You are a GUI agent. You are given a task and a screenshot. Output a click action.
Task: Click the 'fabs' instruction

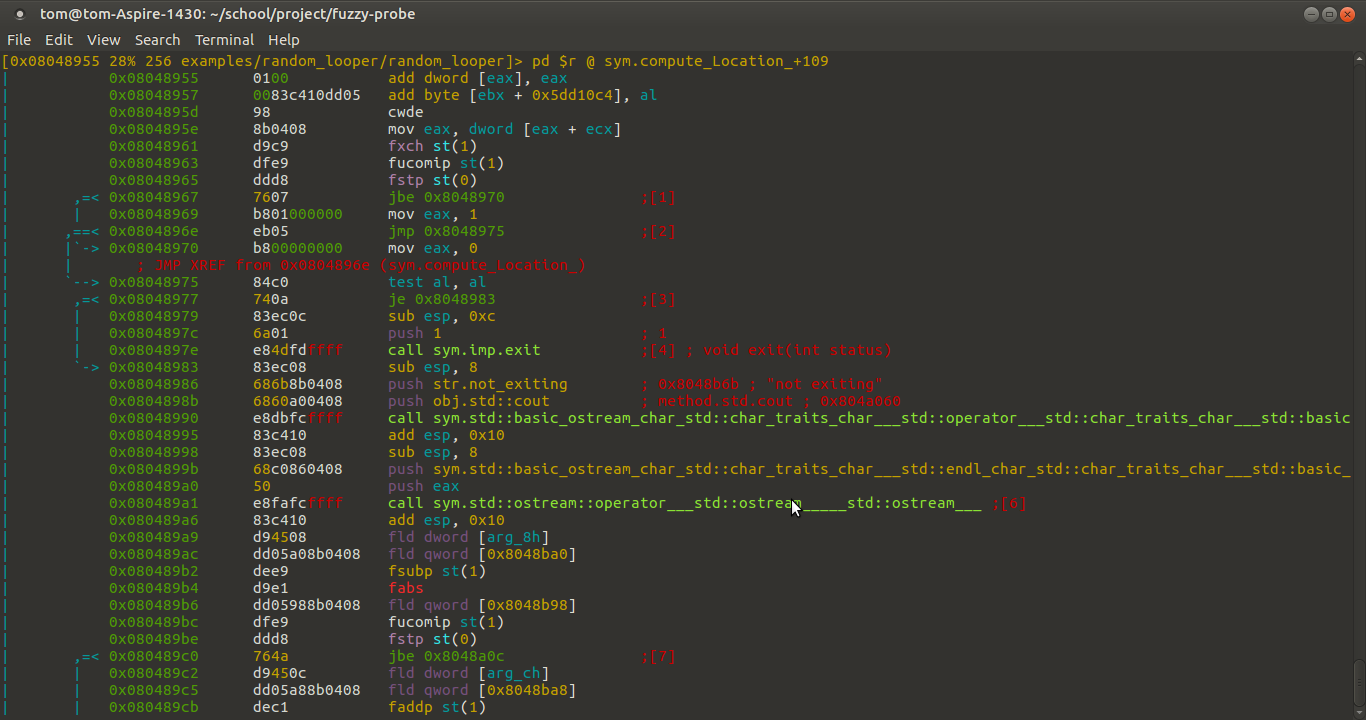pos(406,588)
